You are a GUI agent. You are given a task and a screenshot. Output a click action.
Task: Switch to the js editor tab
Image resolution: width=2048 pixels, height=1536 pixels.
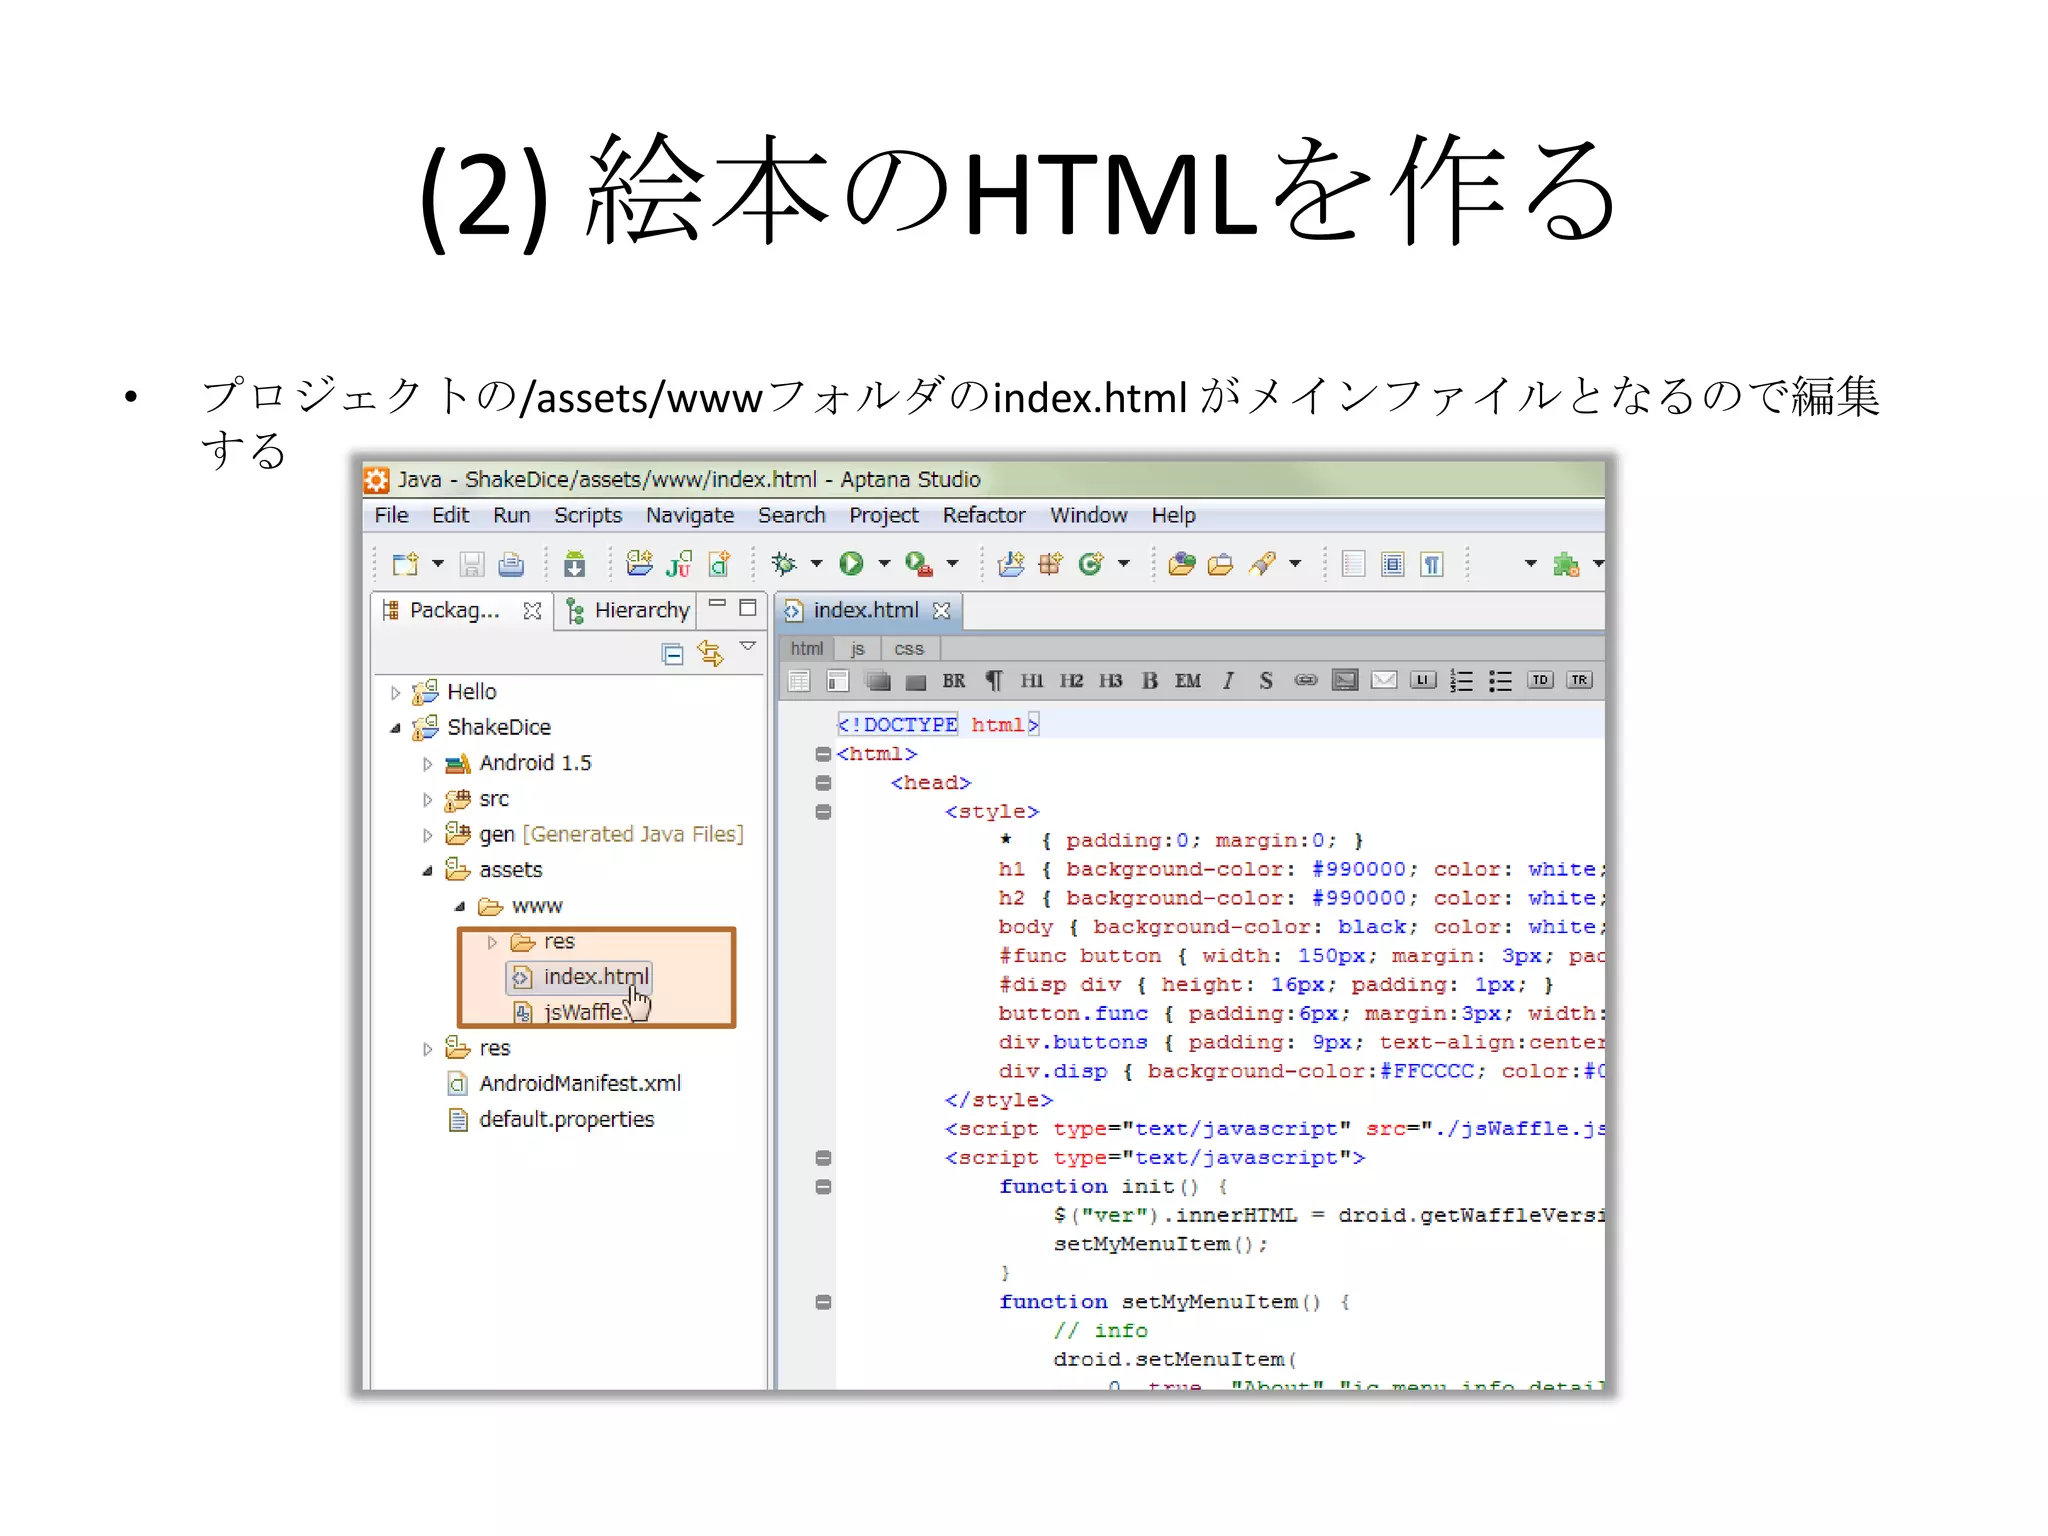pyautogui.click(x=857, y=649)
